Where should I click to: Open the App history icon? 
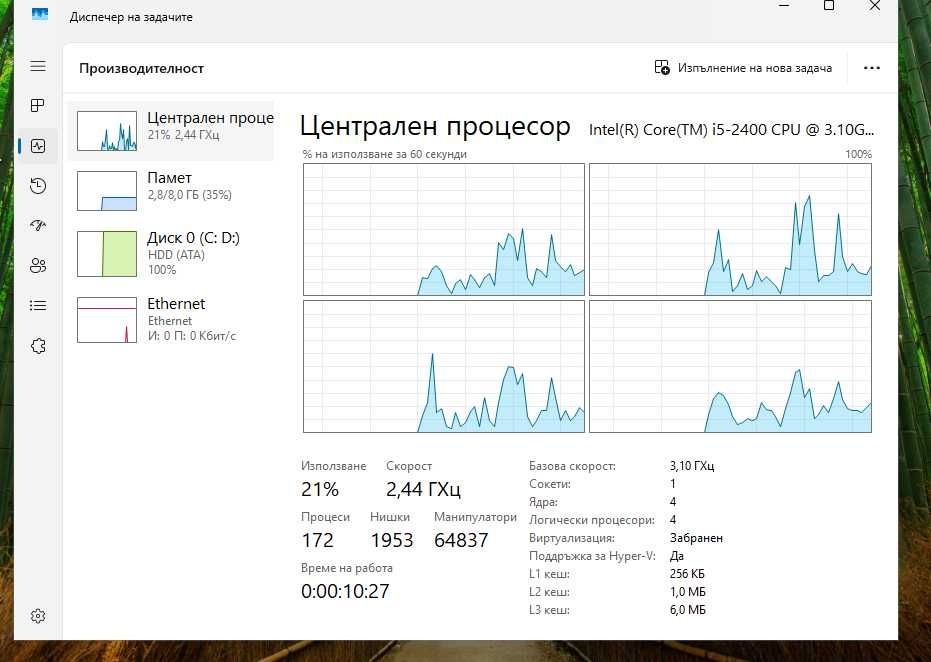coord(38,186)
